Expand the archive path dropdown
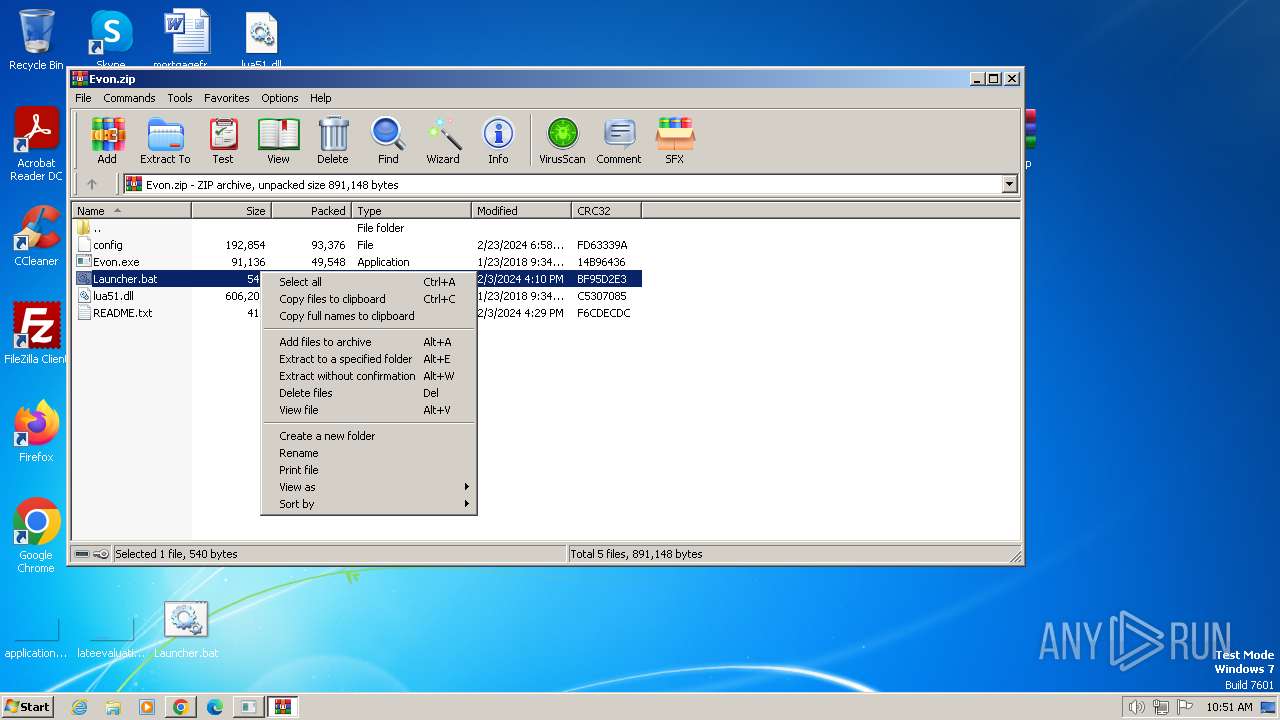Viewport: 1280px width, 720px height. pyautogui.click(x=1009, y=184)
